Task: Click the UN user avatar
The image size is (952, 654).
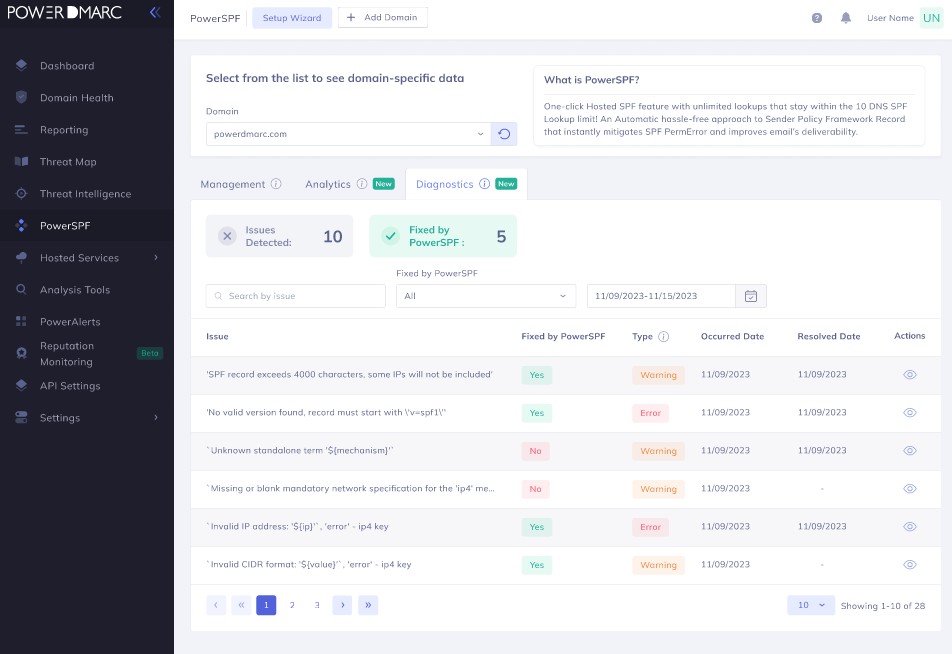Action: 931,18
